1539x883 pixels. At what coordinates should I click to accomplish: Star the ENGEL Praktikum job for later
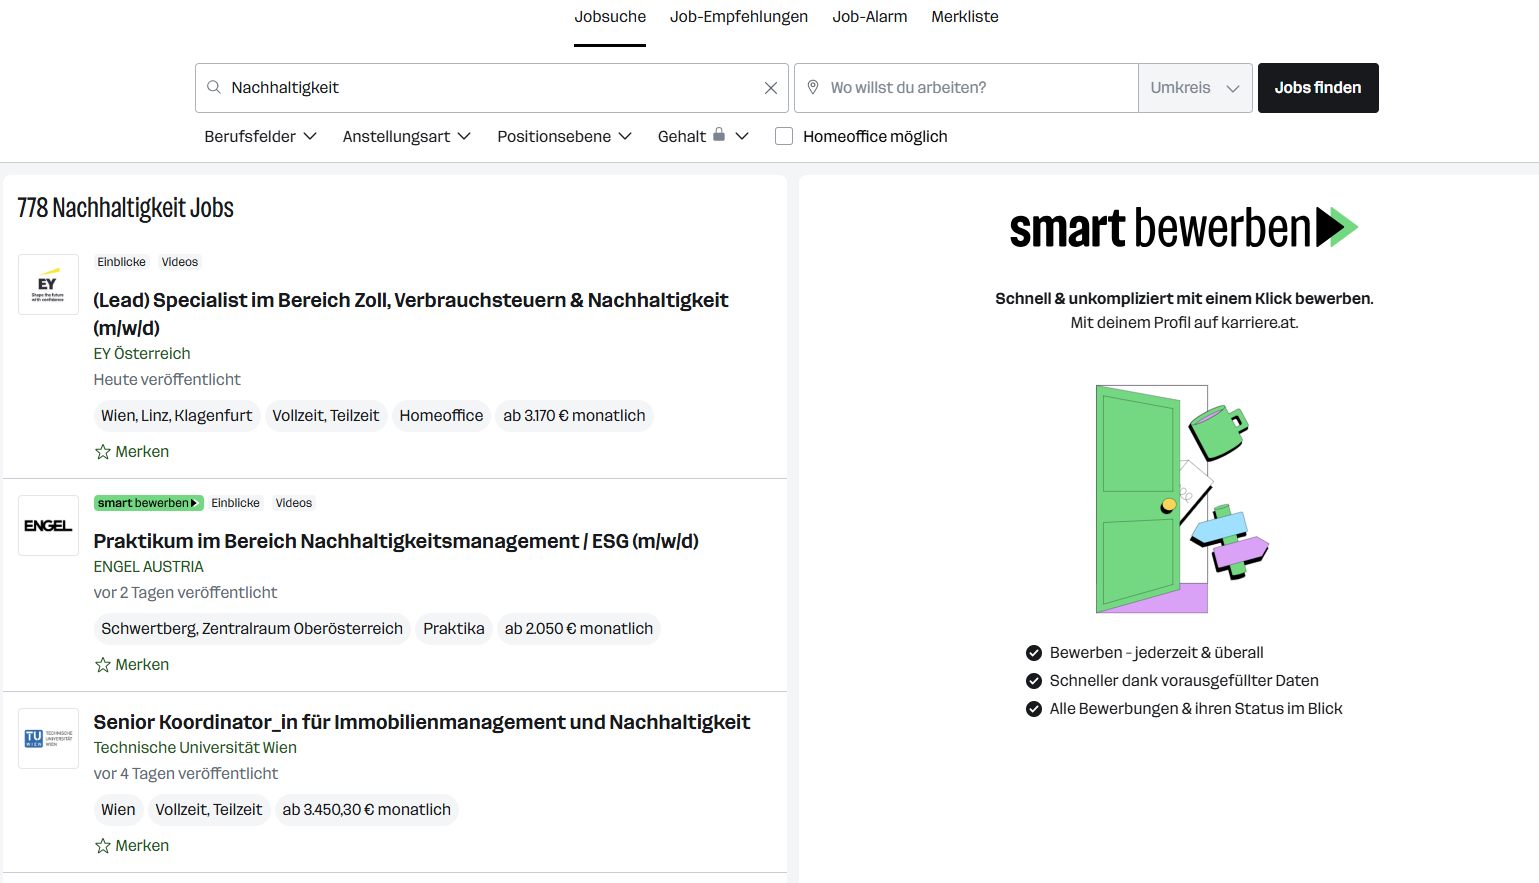[101, 663]
